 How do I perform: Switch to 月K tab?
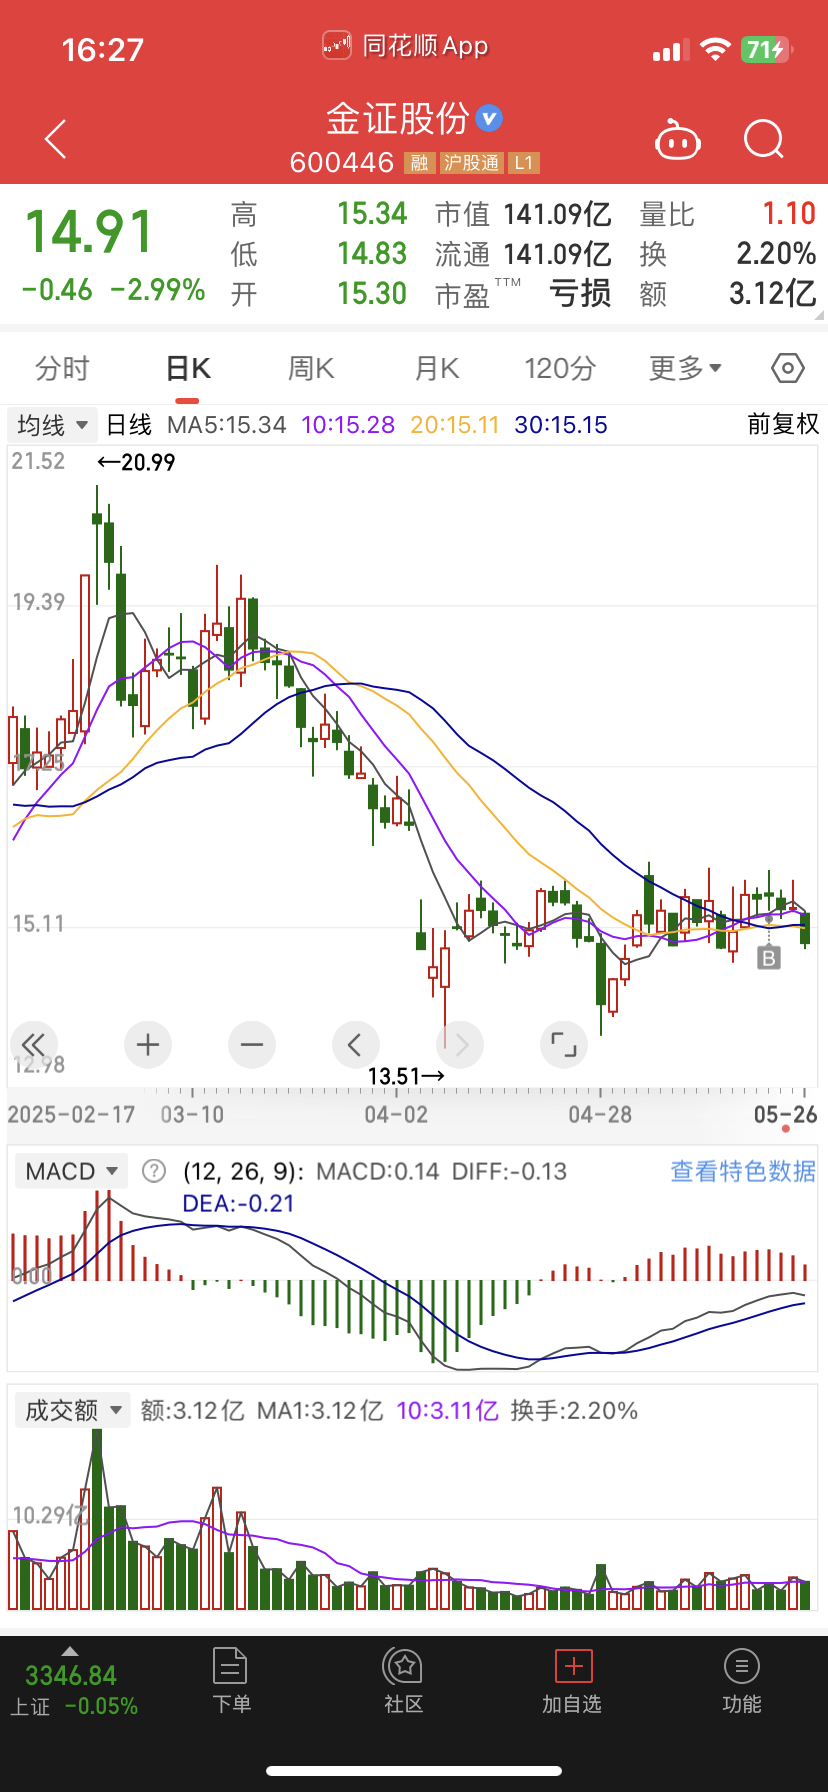[x=436, y=369]
